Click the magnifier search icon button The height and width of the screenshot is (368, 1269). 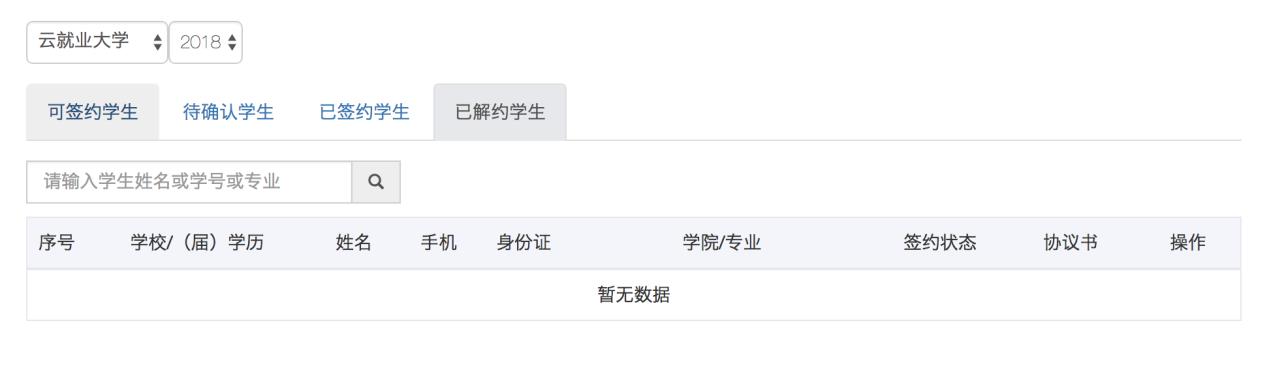click(377, 182)
